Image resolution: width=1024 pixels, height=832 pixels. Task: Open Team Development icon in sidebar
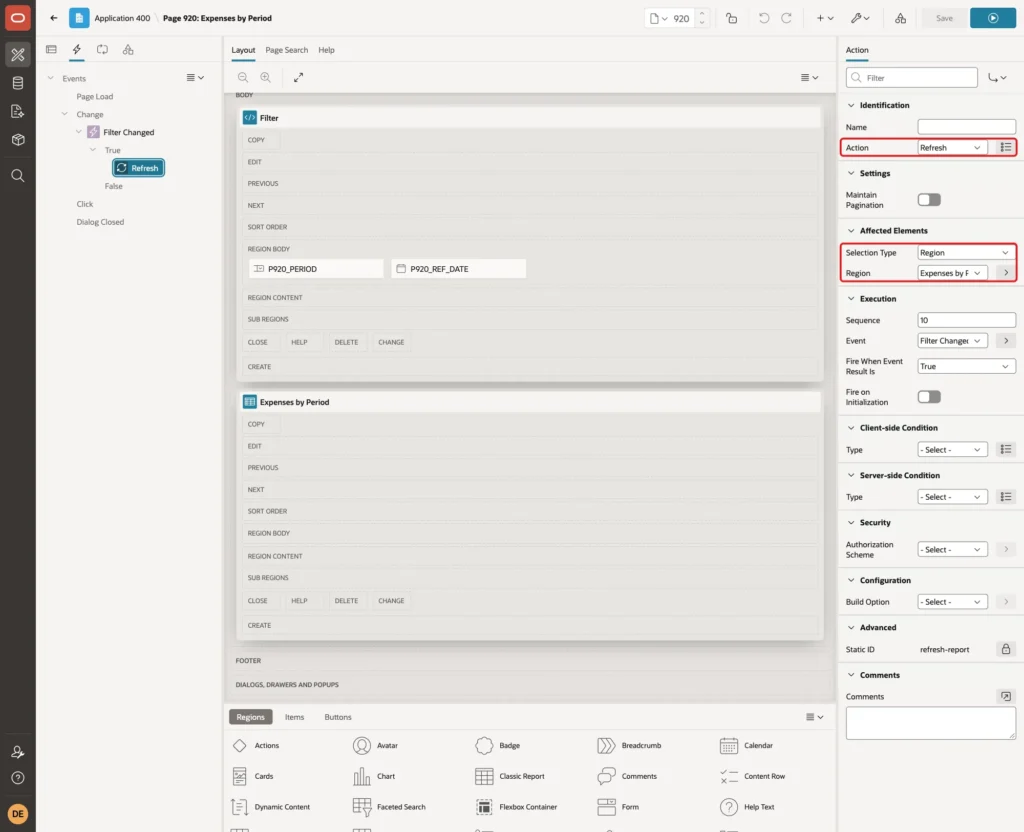pyautogui.click(x=18, y=111)
